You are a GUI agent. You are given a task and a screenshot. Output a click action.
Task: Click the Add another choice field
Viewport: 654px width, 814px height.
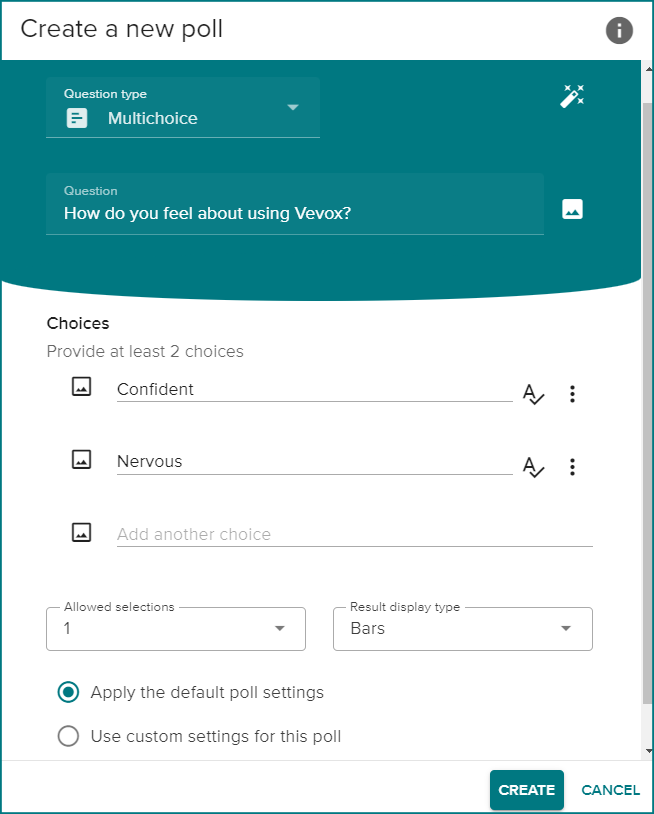coord(354,534)
